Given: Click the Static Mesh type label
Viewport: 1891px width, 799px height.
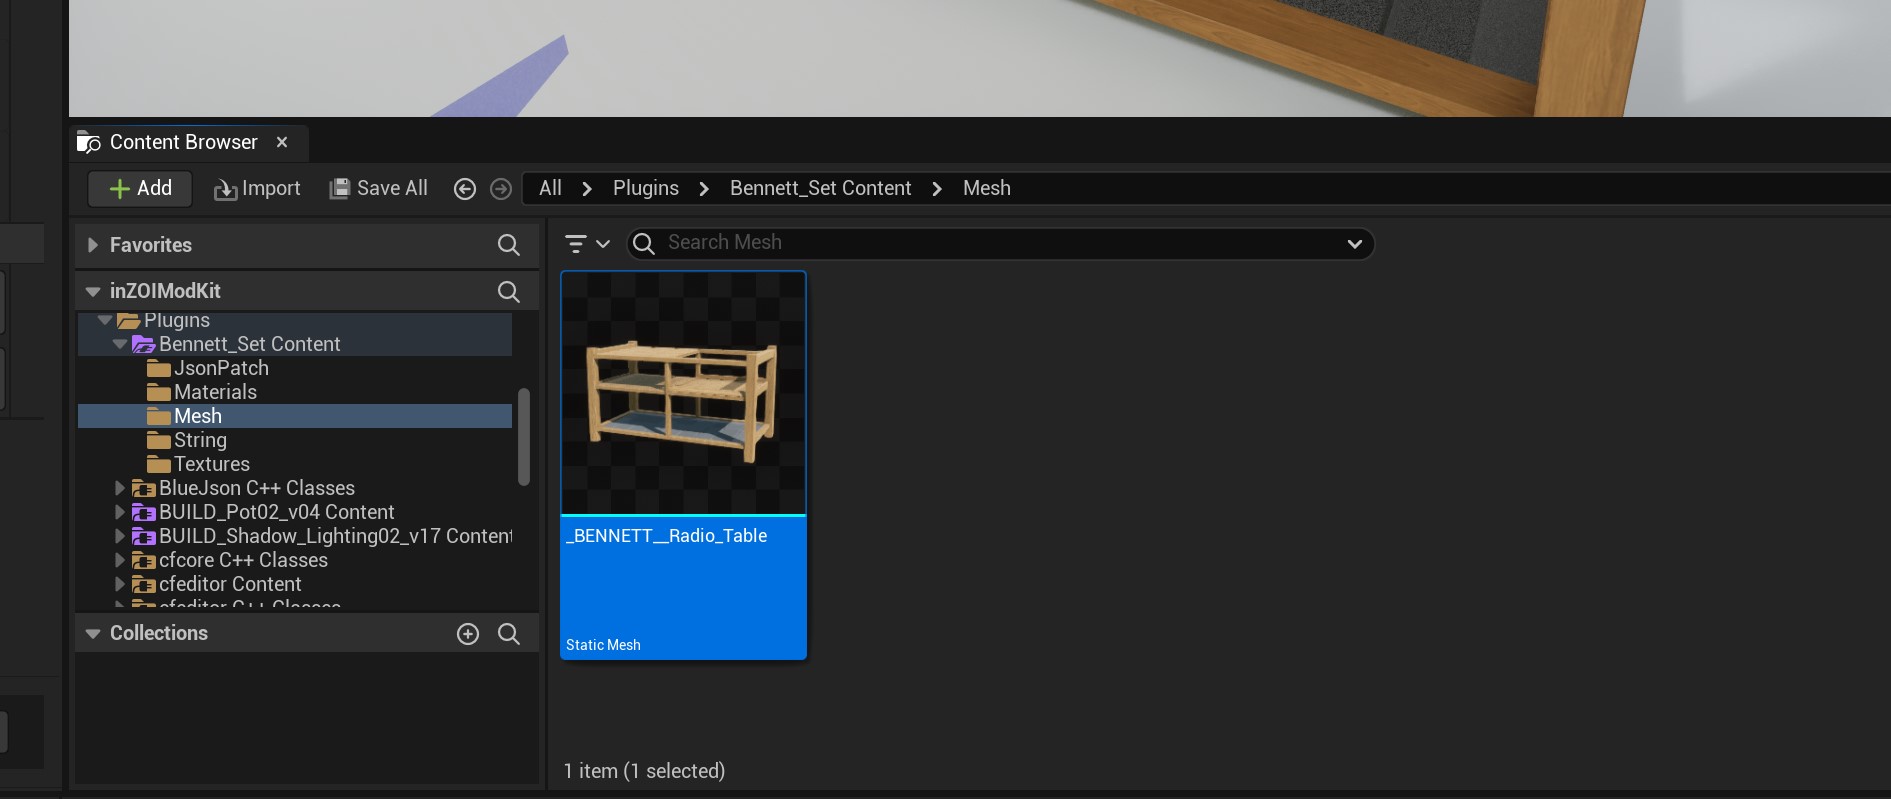Looking at the screenshot, I should [x=603, y=645].
